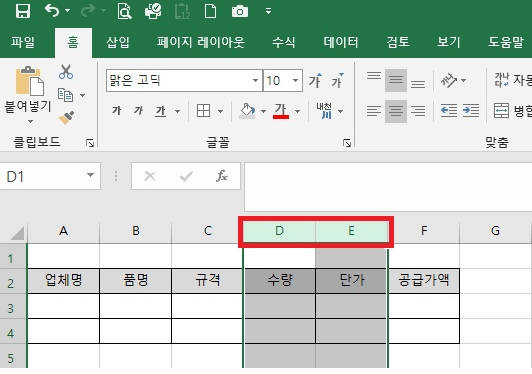
Task: Align text to the right
Action: [x=418, y=111]
